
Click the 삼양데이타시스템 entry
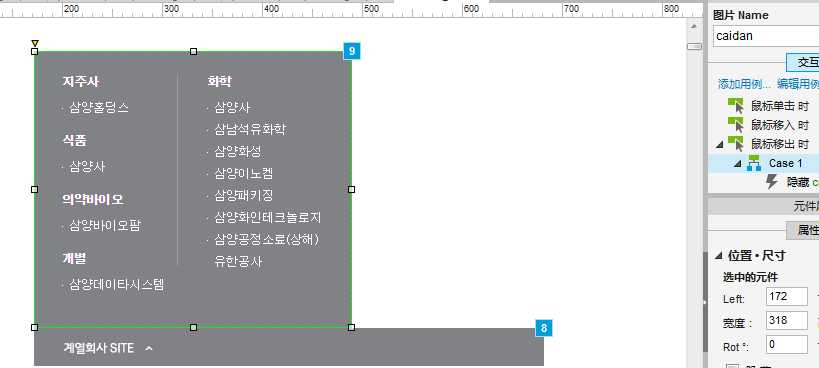(116, 285)
